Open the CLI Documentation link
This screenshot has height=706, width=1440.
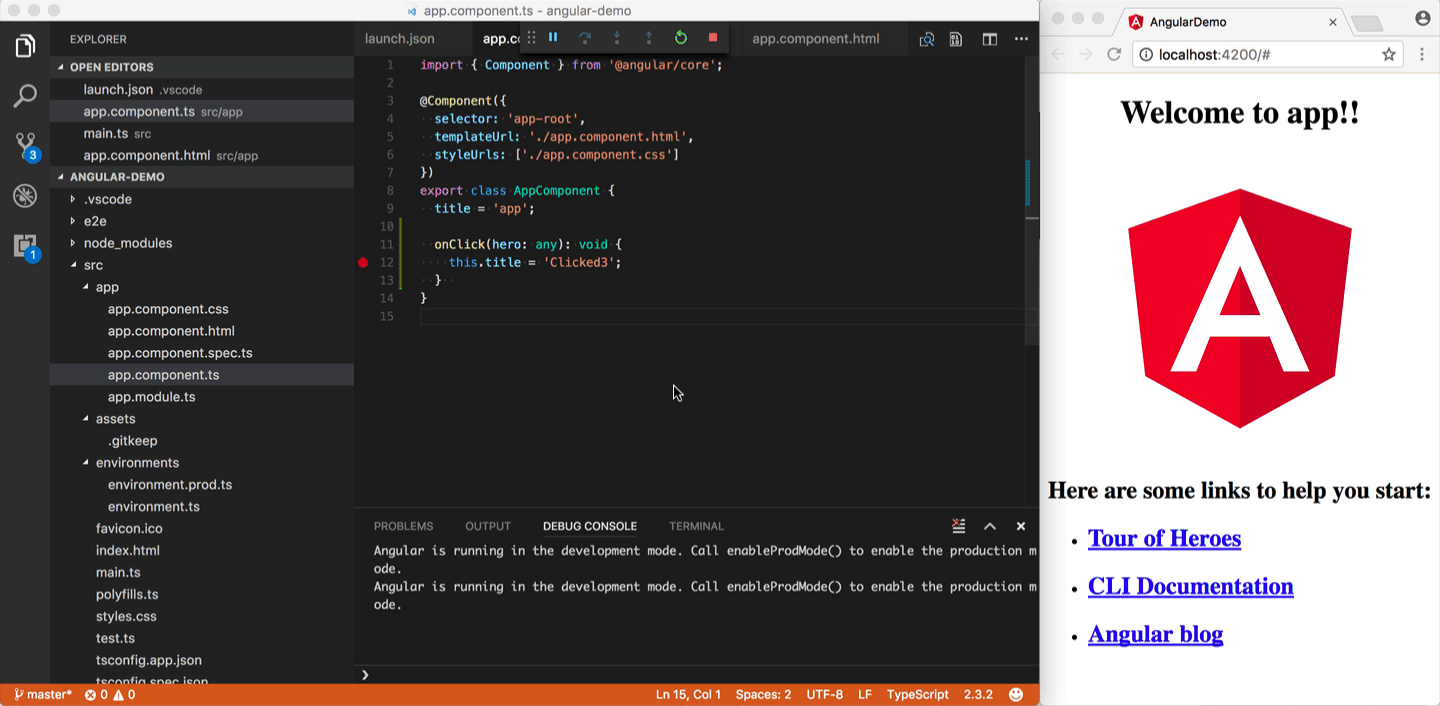(1191, 586)
